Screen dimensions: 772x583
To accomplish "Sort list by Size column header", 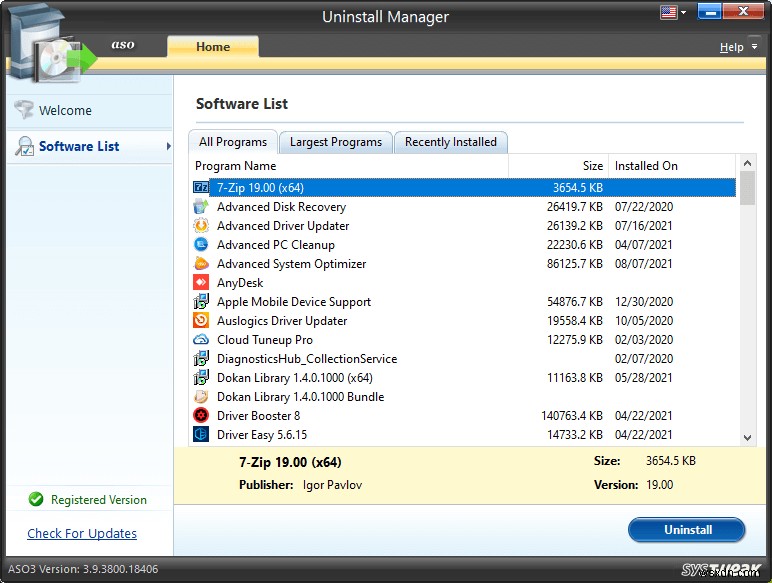I will tap(558, 166).
